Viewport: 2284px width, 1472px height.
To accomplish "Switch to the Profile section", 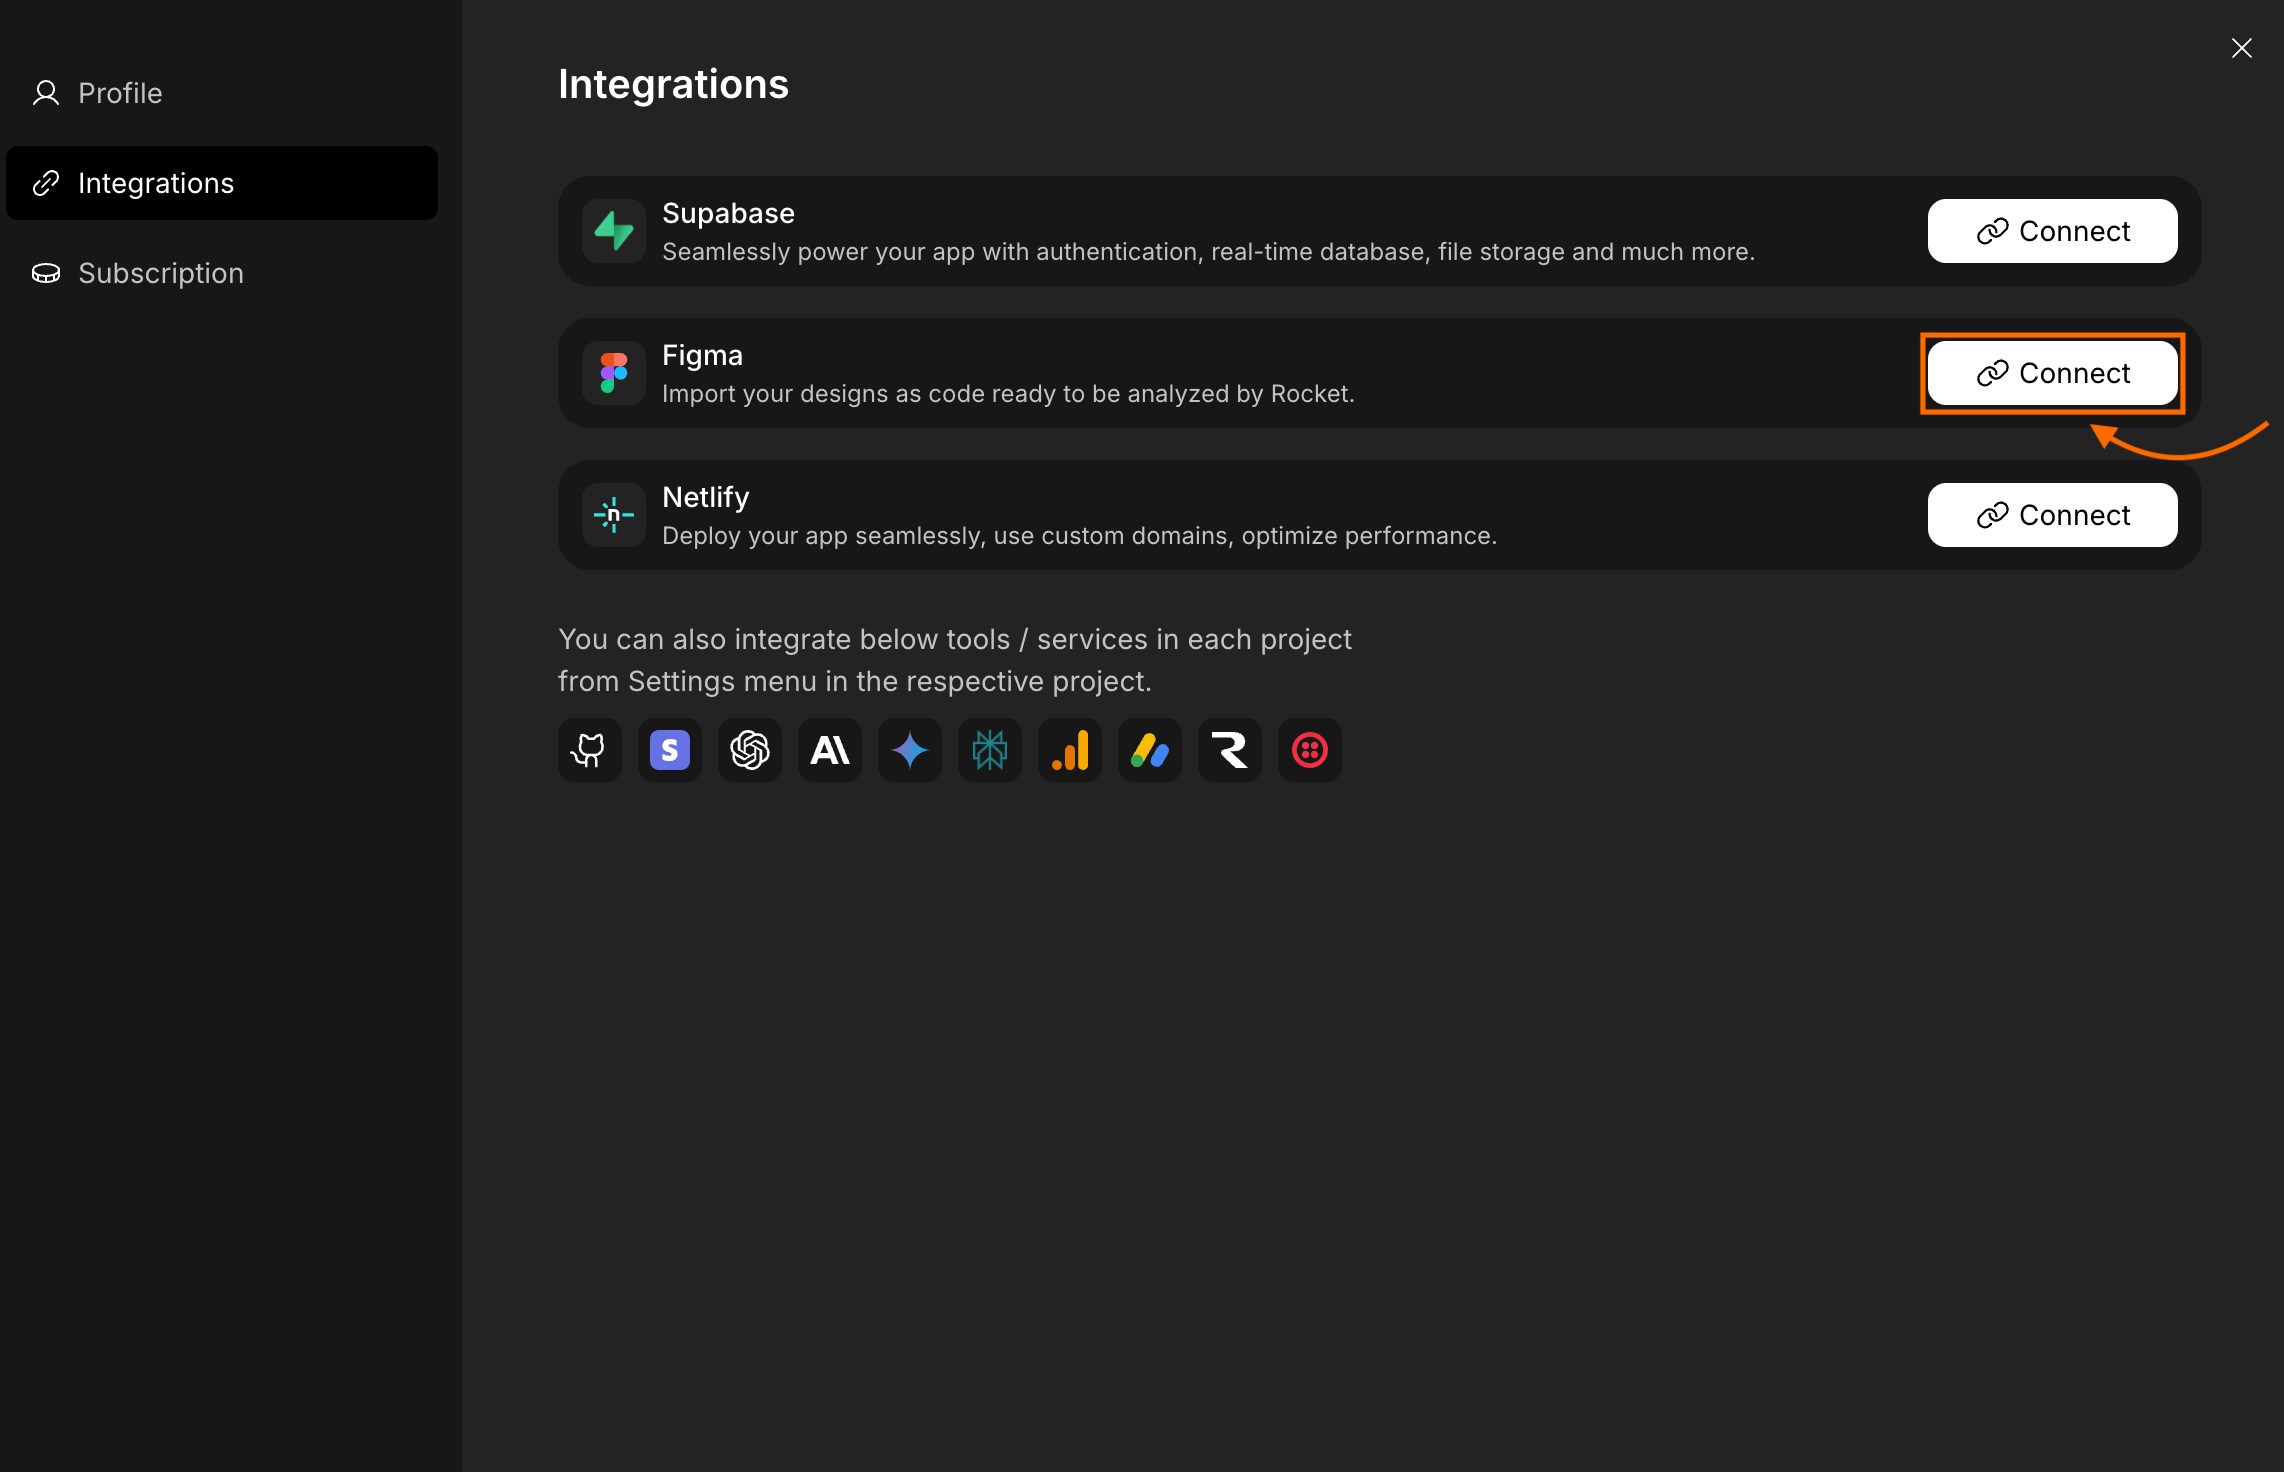I will [x=120, y=92].
